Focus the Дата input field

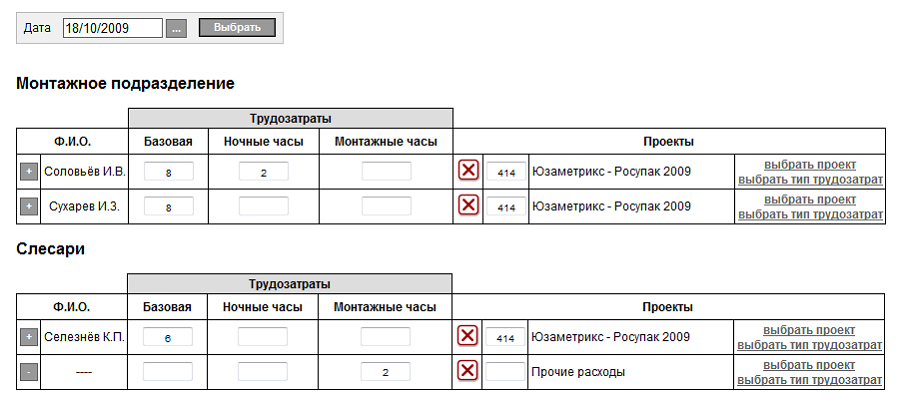click(112, 28)
